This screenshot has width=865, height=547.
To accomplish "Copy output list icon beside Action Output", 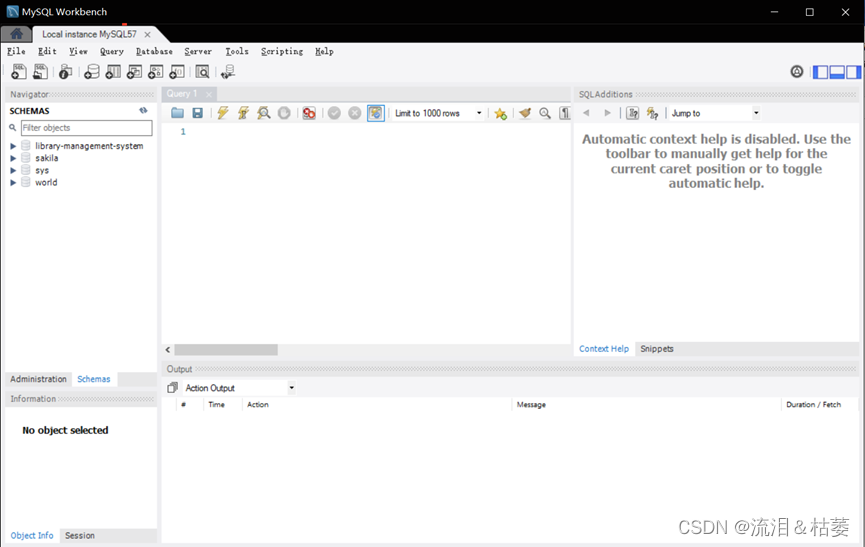I will click(173, 388).
